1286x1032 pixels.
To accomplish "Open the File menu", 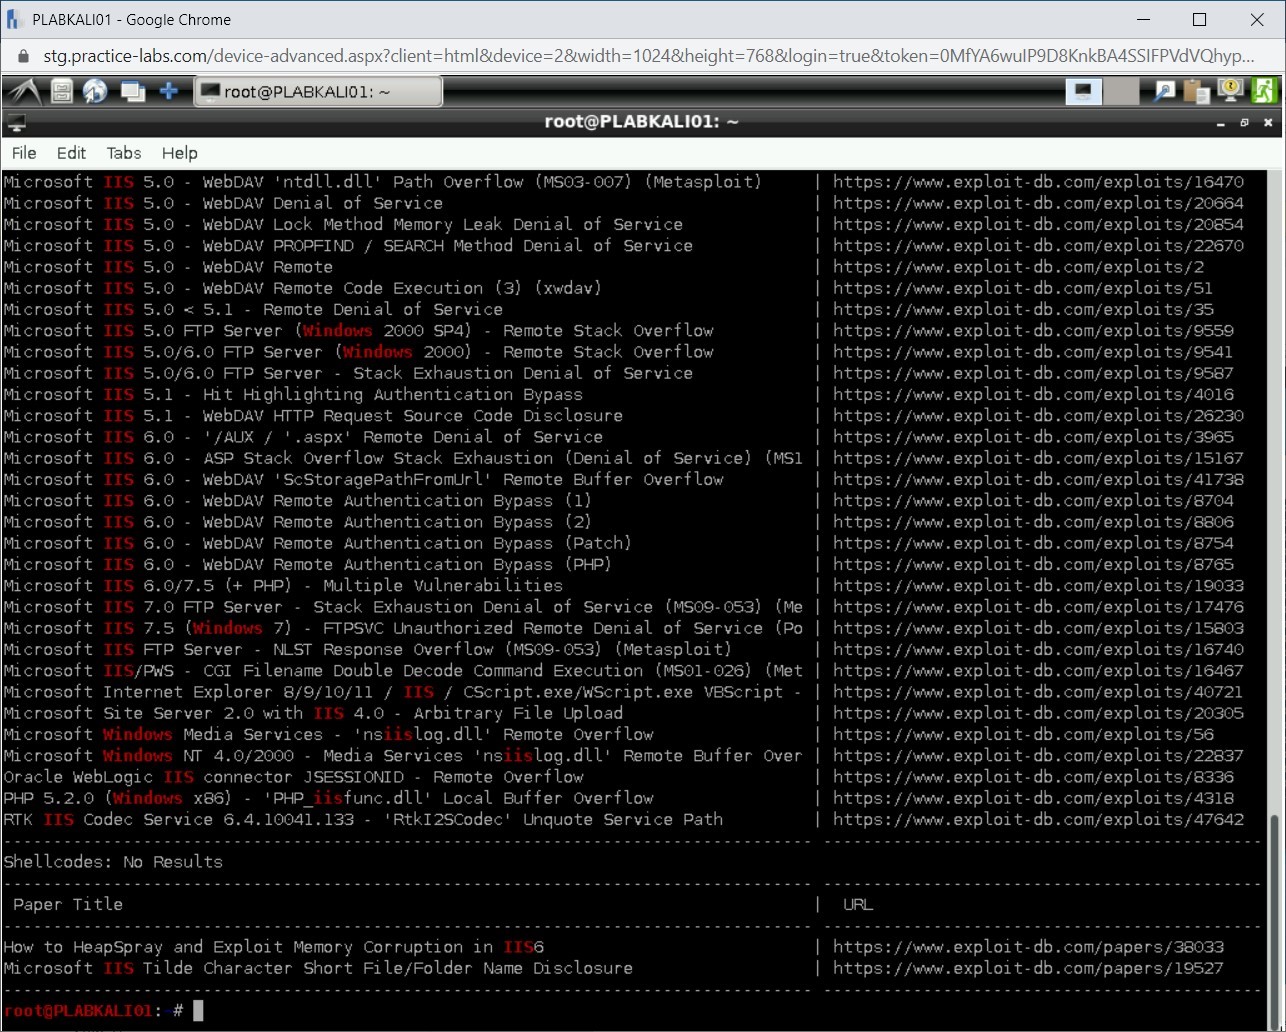I will 24,153.
